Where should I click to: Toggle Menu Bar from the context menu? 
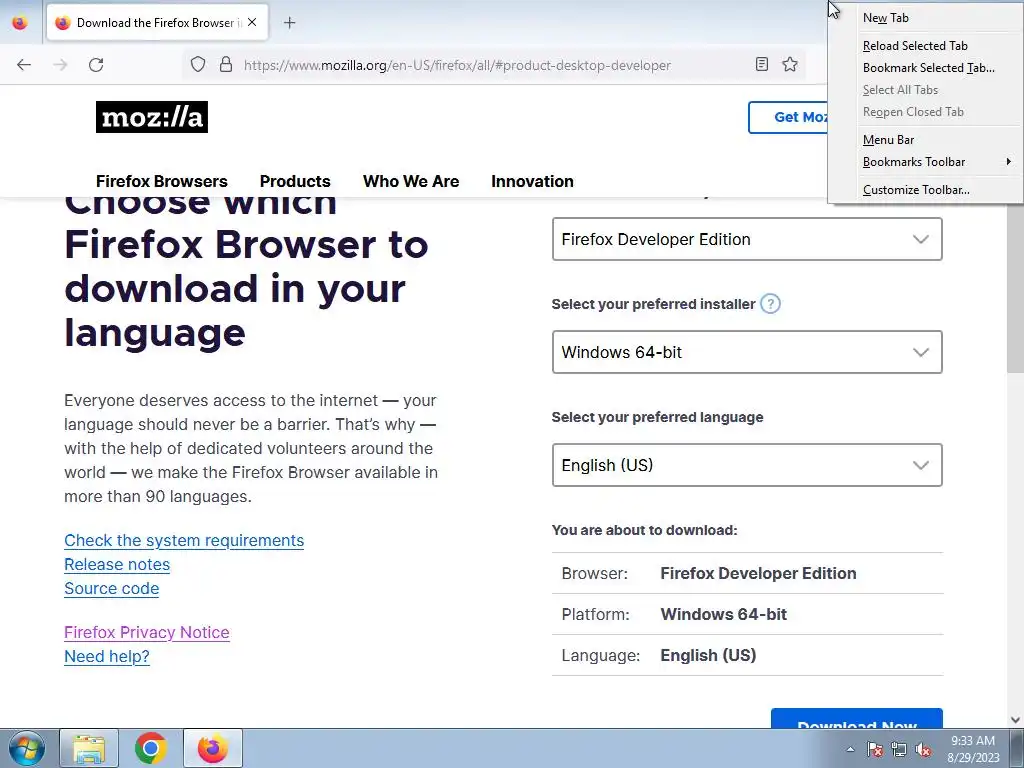click(925, 140)
